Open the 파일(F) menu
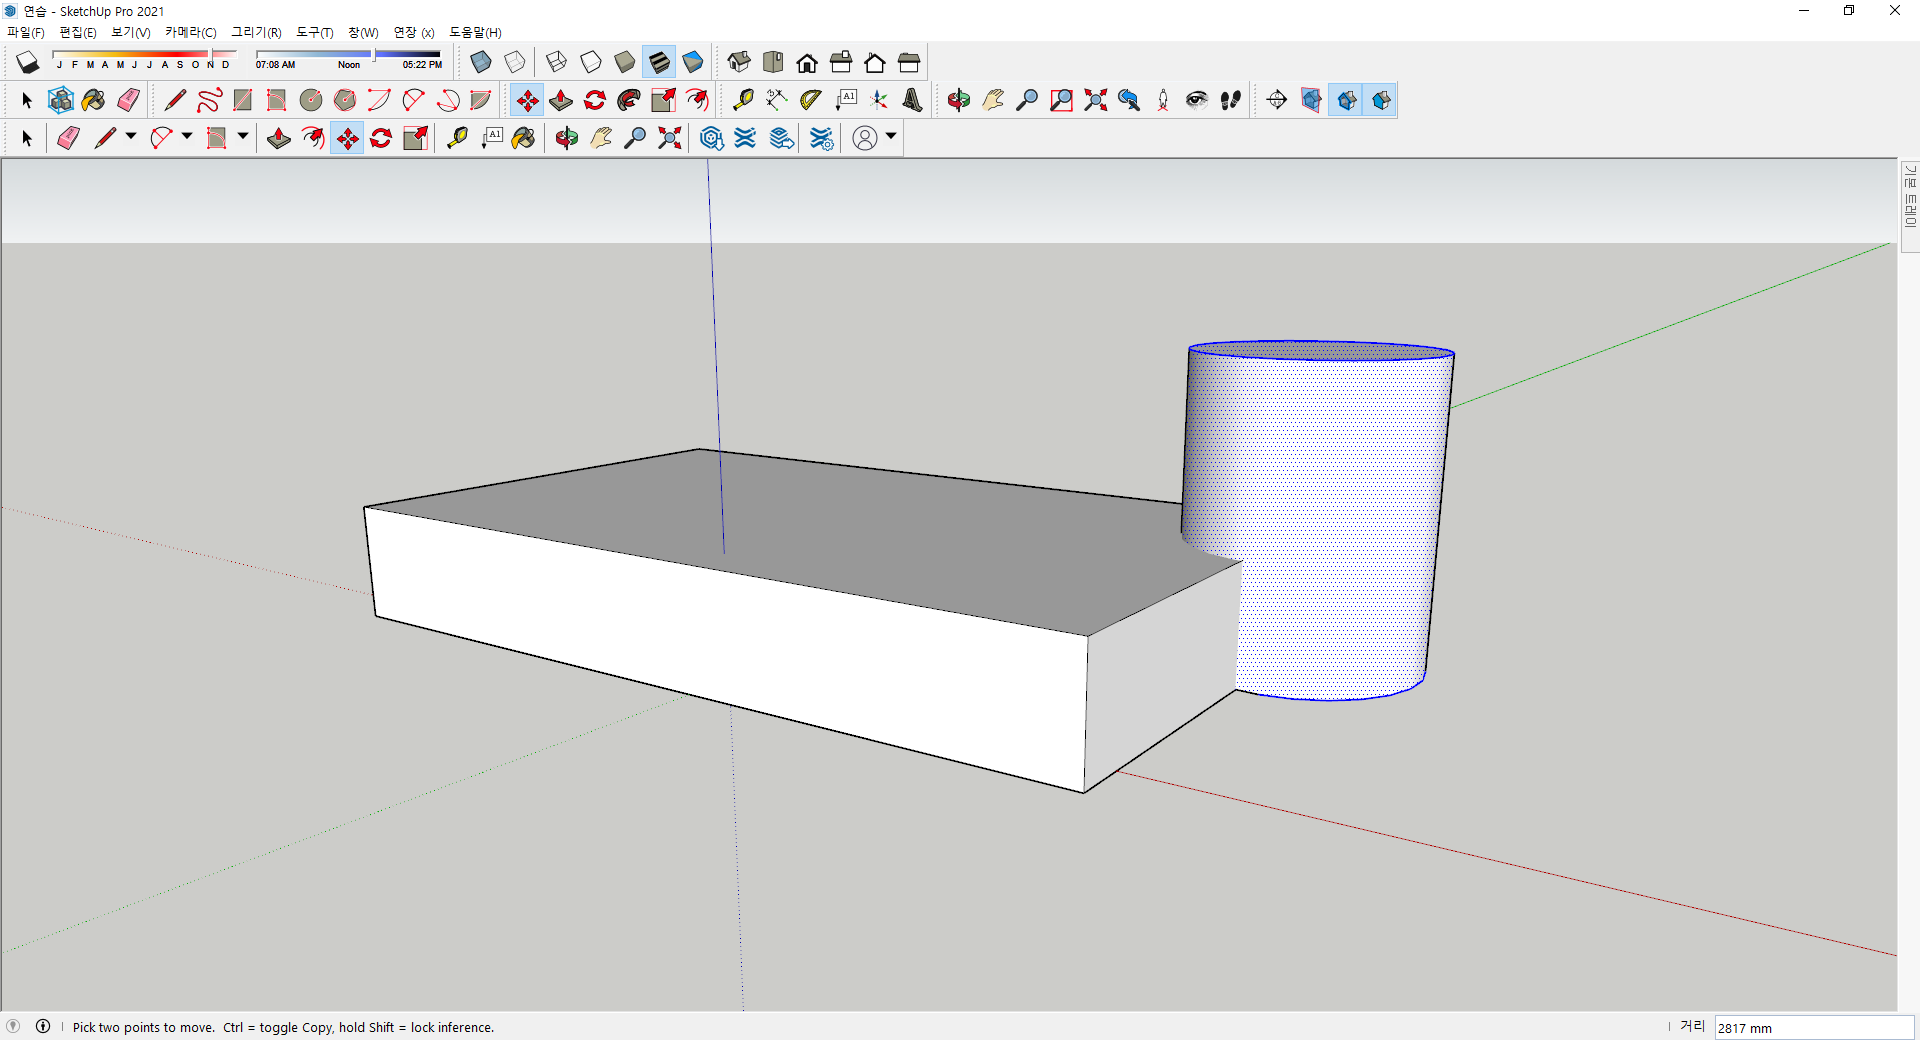Screen dimensions: 1920x1040 coord(26,32)
